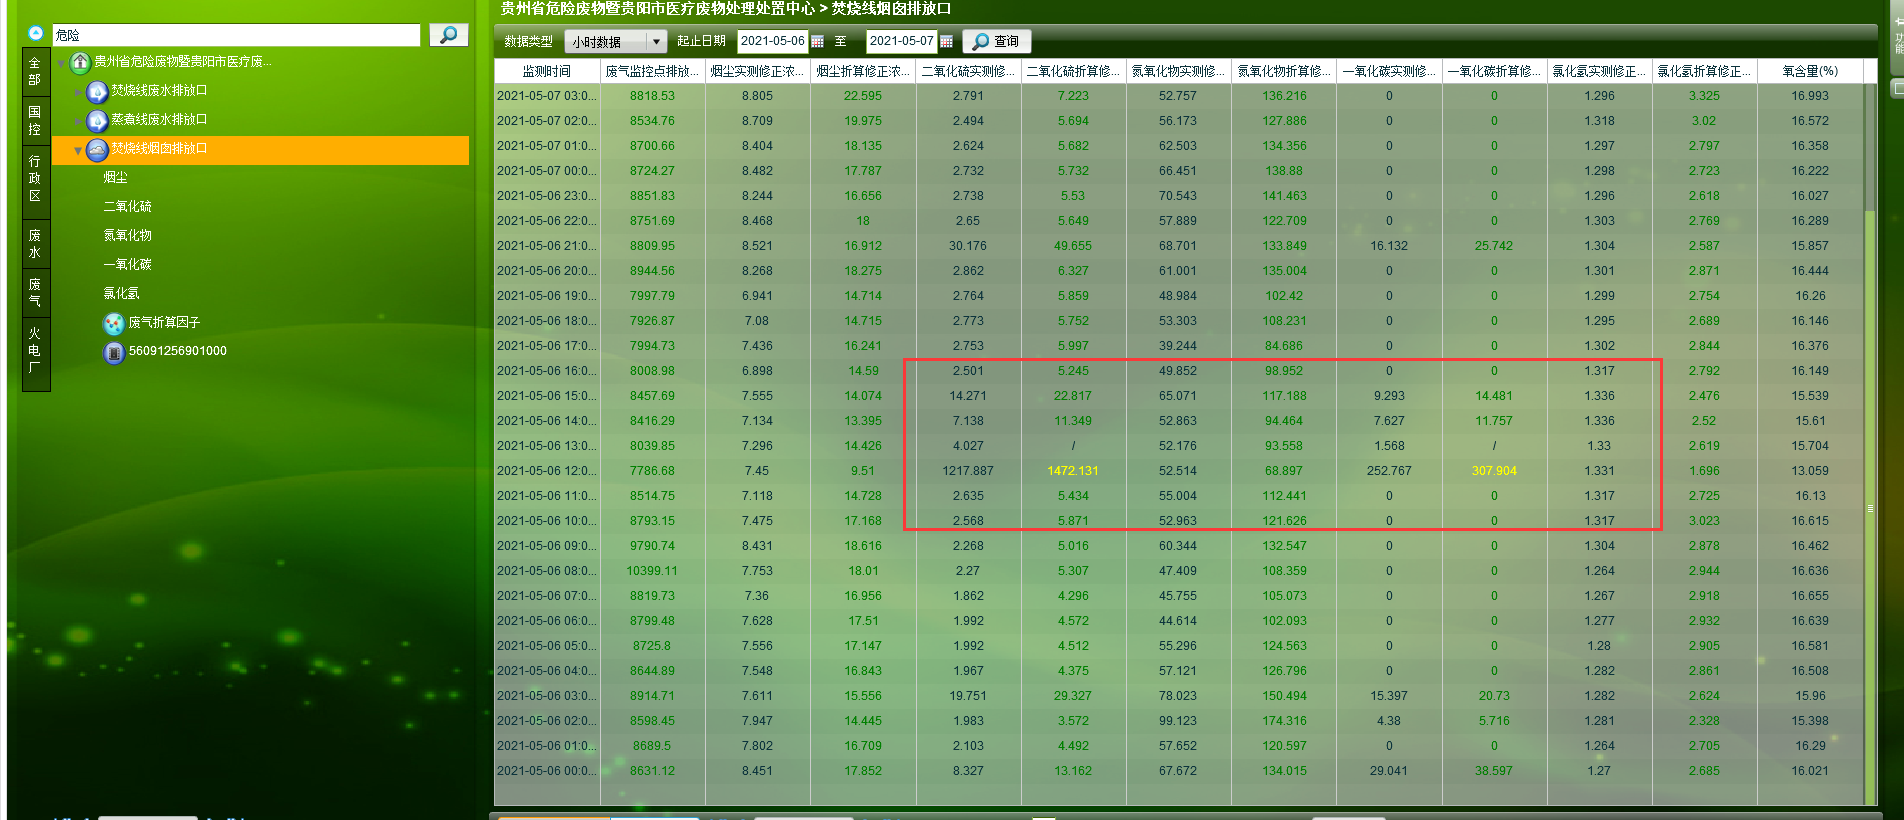Select 氮氧化物 in the tree
Image resolution: width=1904 pixels, height=820 pixels.
[x=128, y=235]
